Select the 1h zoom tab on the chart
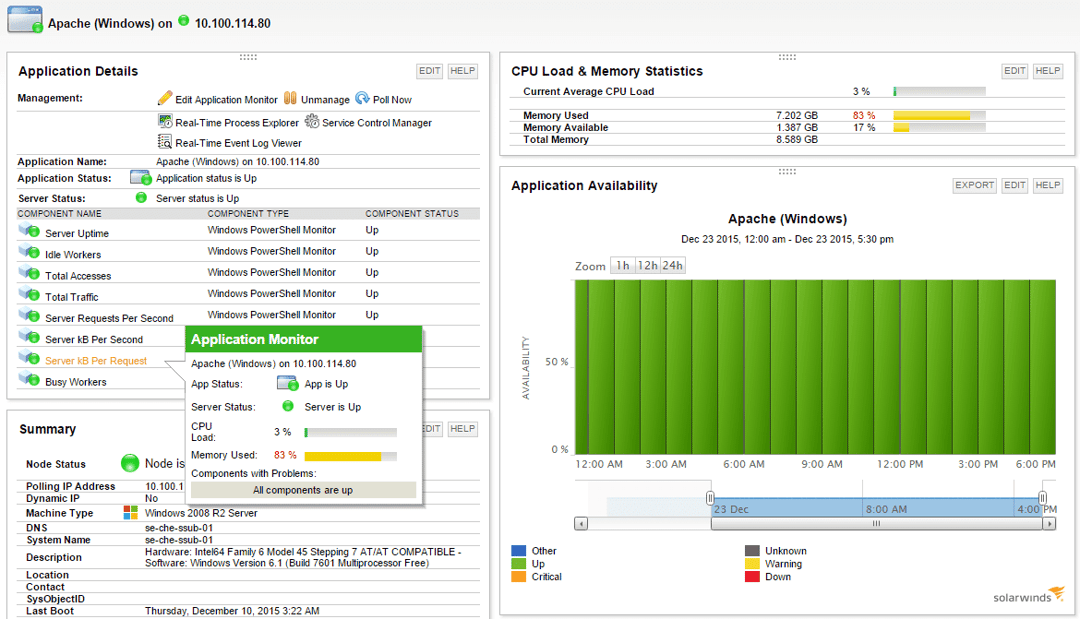Screen dimensions: 1080x619 [x=624, y=265]
